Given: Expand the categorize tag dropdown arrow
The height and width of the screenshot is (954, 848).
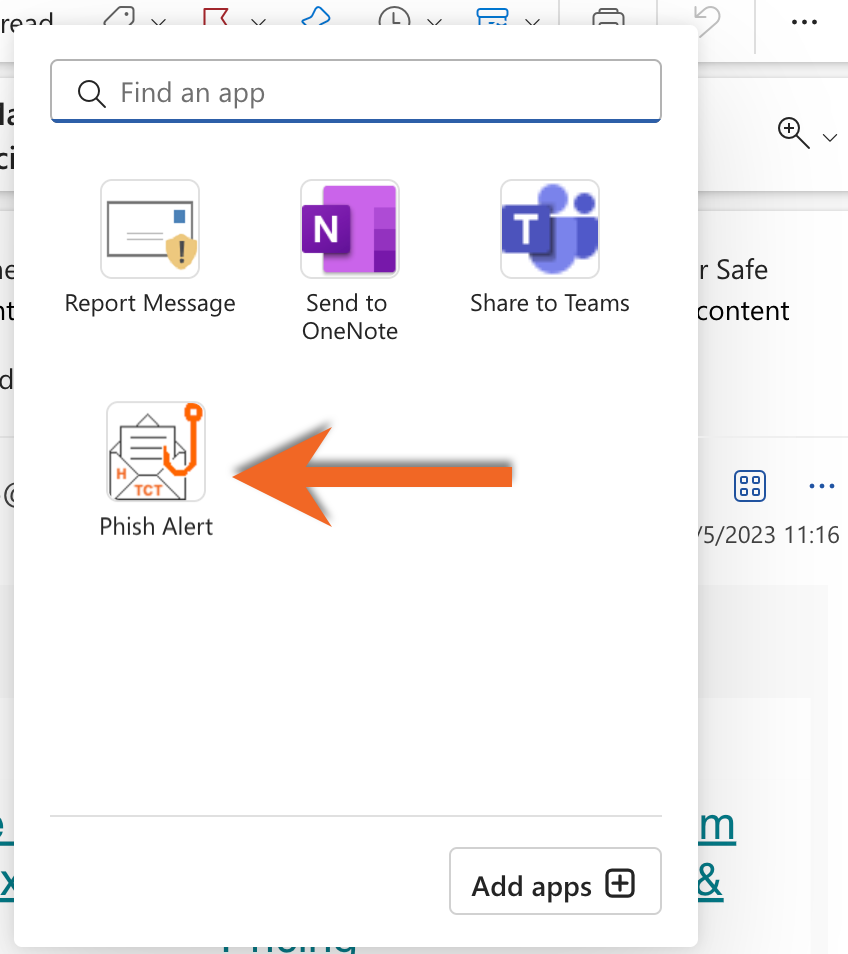Looking at the screenshot, I should pyautogui.click(x=157, y=22).
